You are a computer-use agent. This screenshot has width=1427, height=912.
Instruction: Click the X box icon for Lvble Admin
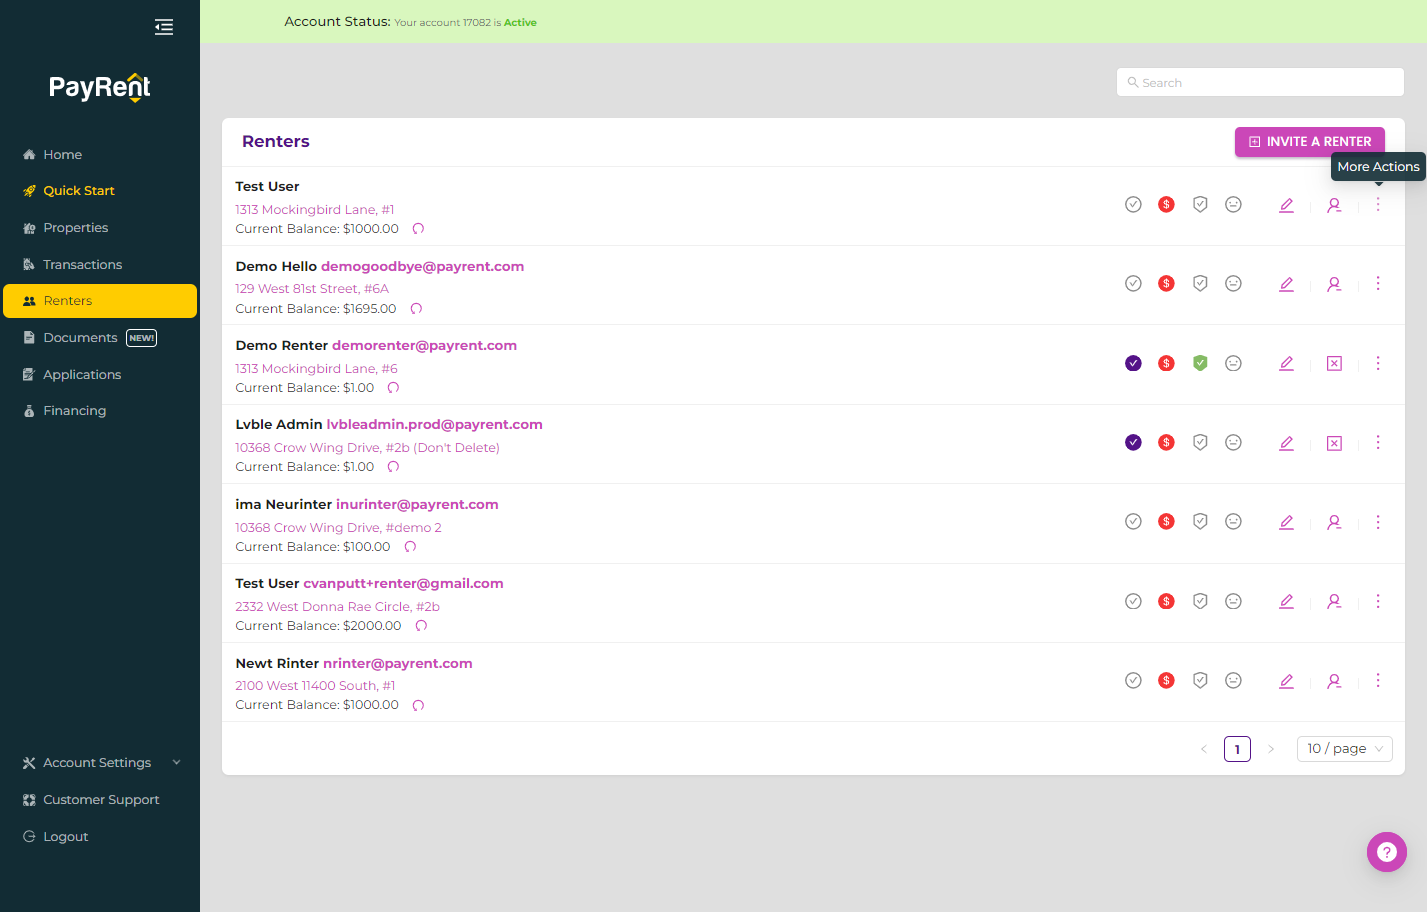click(x=1334, y=443)
